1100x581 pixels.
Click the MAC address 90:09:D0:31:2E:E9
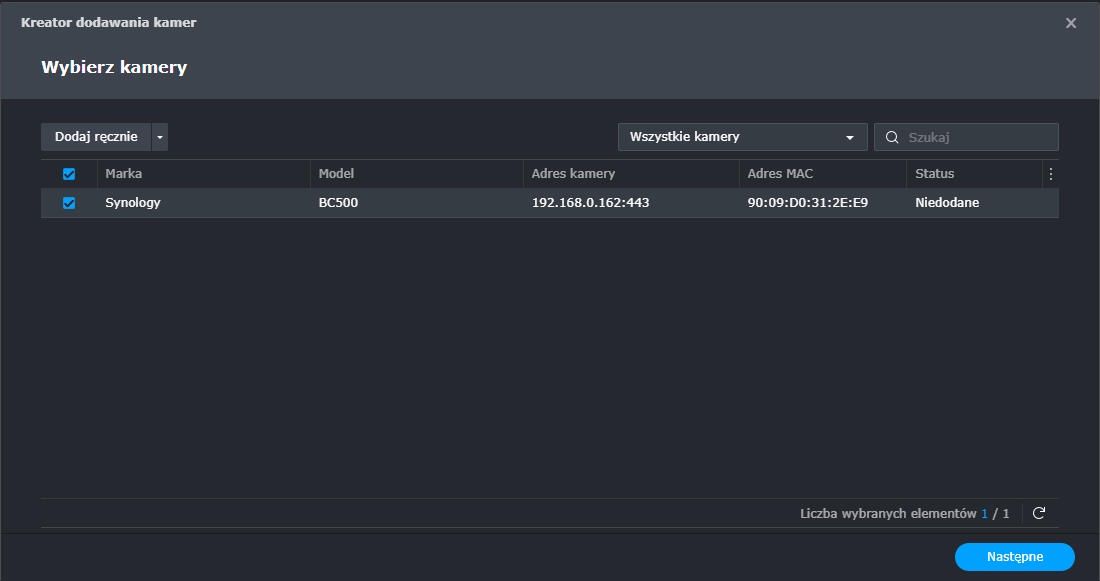point(807,203)
